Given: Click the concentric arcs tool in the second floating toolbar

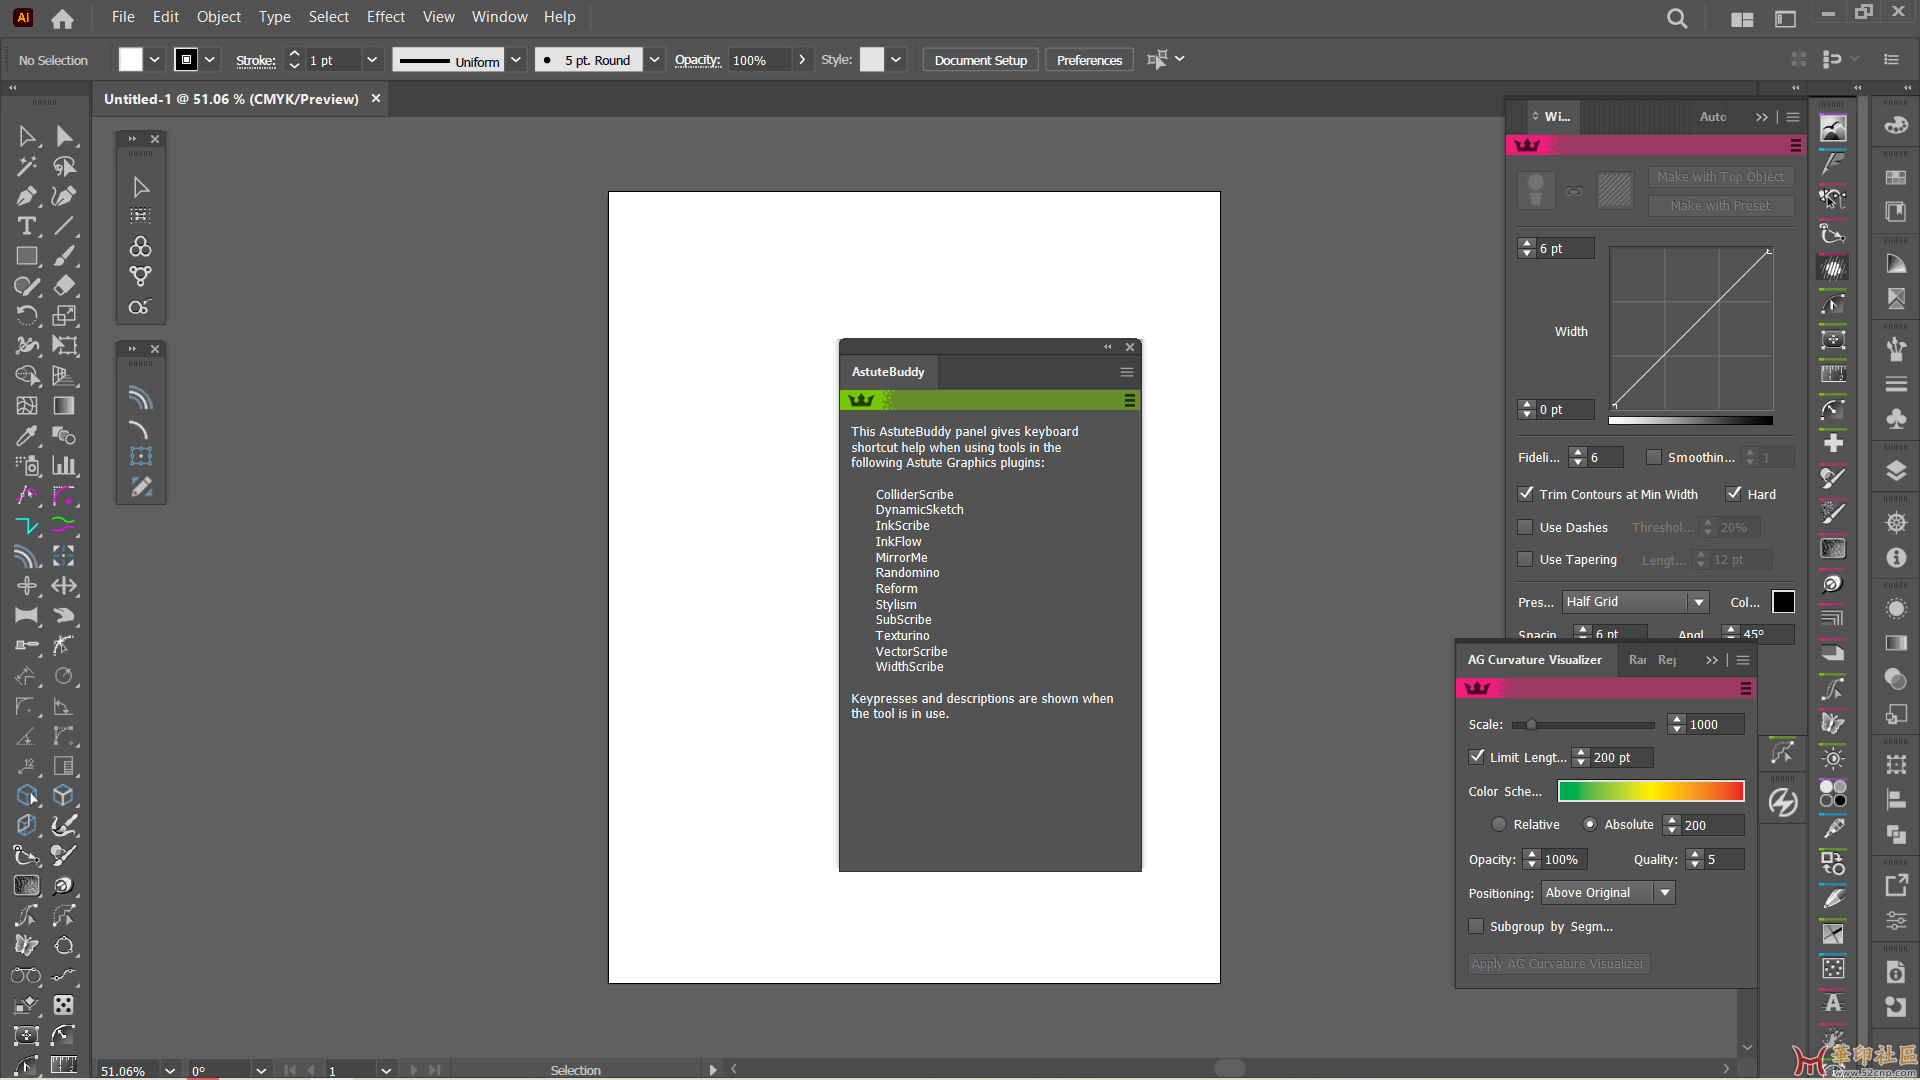Looking at the screenshot, I should 141,399.
